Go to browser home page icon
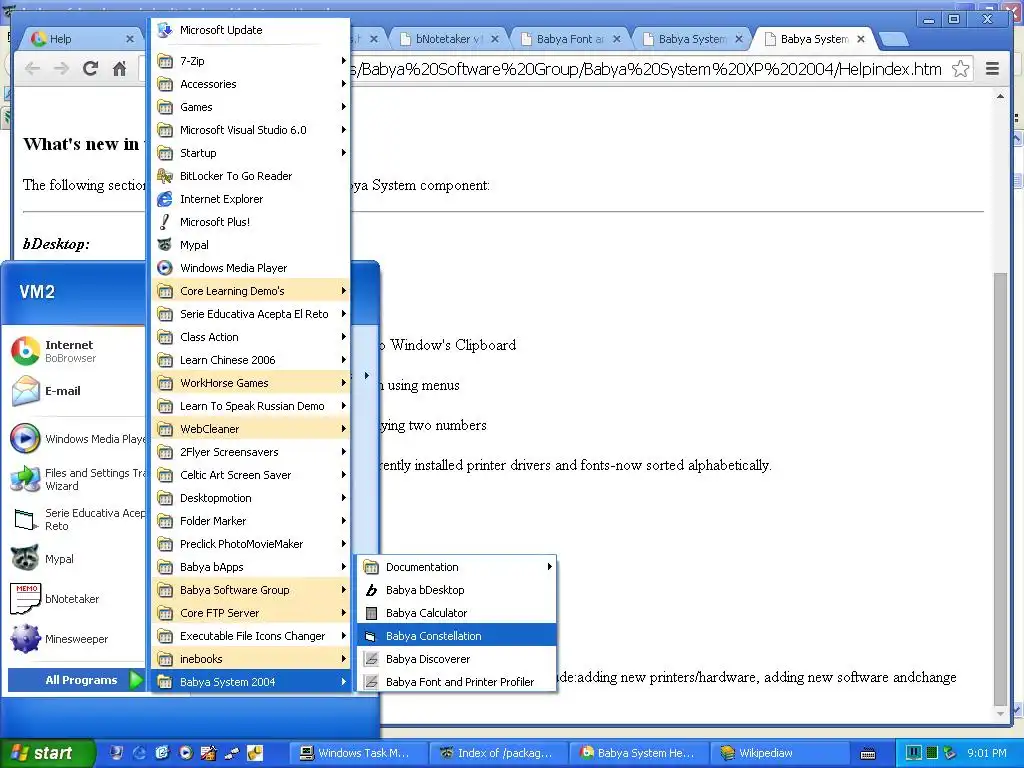This screenshot has width=1024, height=768. pyautogui.click(x=119, y=69)
